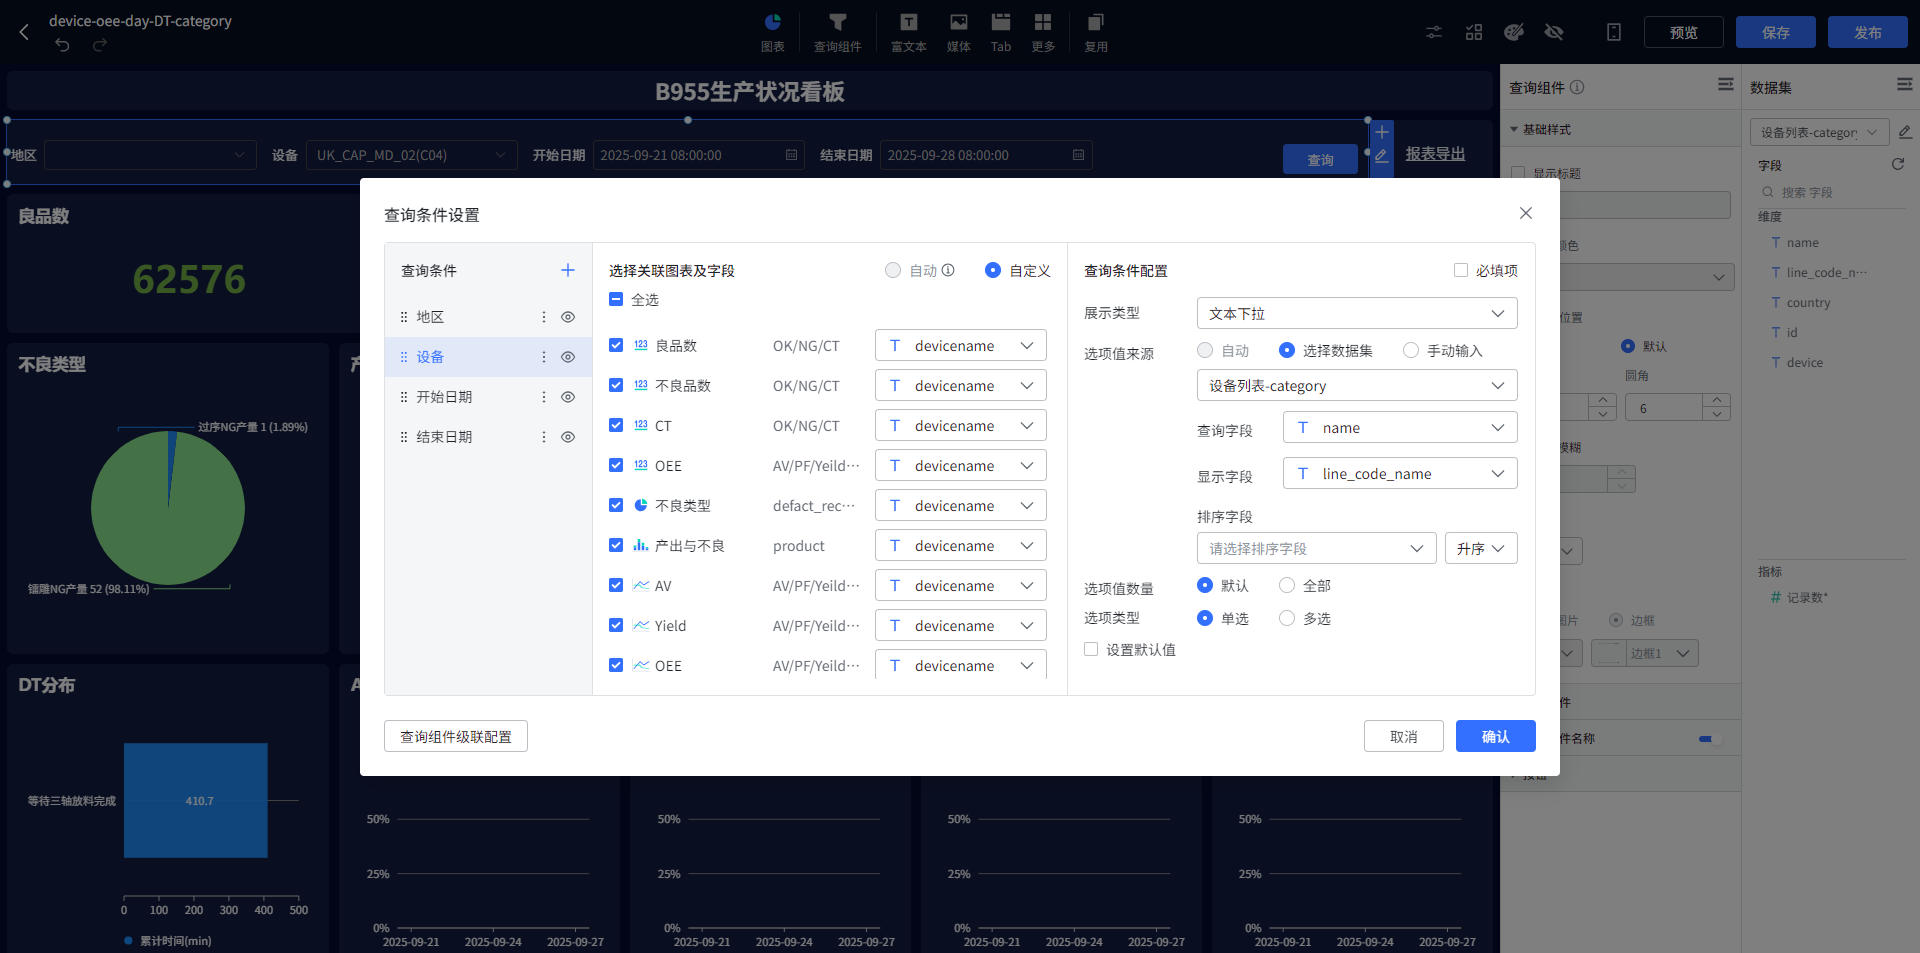Click the component arrangement icon in top bar
Viewport: 1920px width, 953px height.
[1474, 32]
